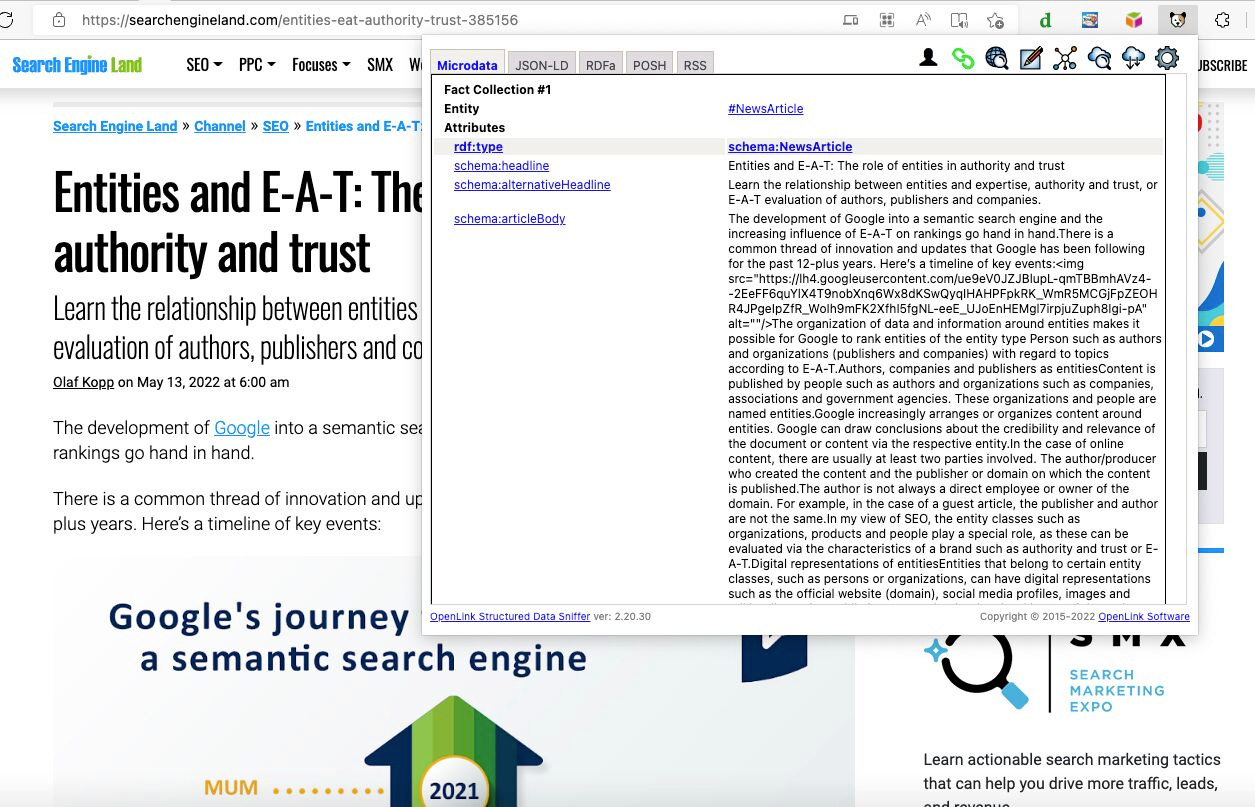Click the Search Engine Land breadcrumb link
Image resolution: width=1255 pixels, height=807 pixels.
[x=115, y=126]
